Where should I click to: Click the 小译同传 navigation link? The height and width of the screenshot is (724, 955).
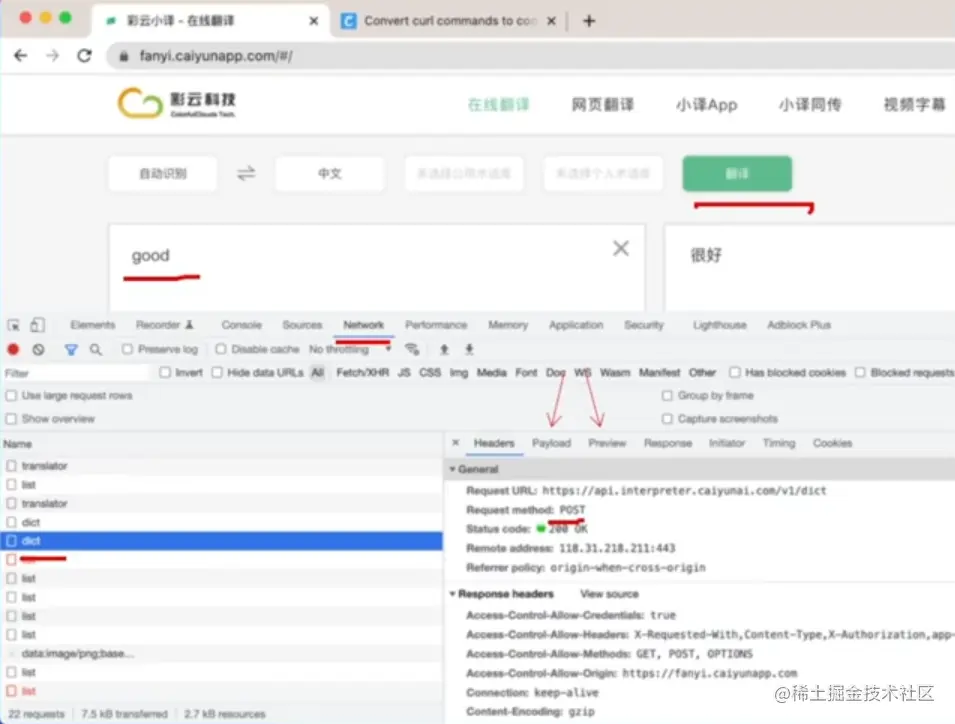(x=810, y=105)
